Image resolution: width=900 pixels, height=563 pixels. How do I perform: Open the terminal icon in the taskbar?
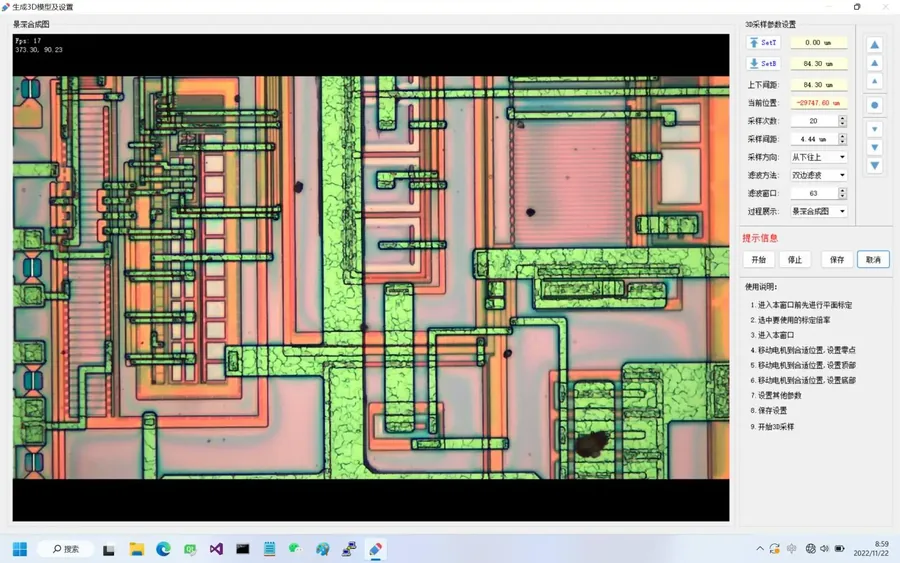point(243,549)
